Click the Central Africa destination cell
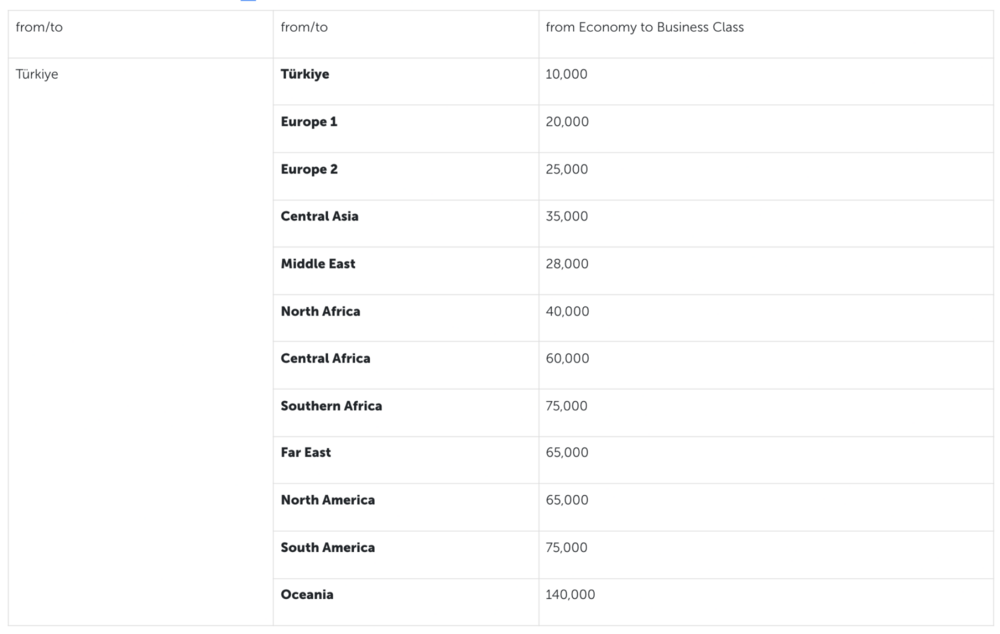 pyautogui.click(x=325, y=359)
